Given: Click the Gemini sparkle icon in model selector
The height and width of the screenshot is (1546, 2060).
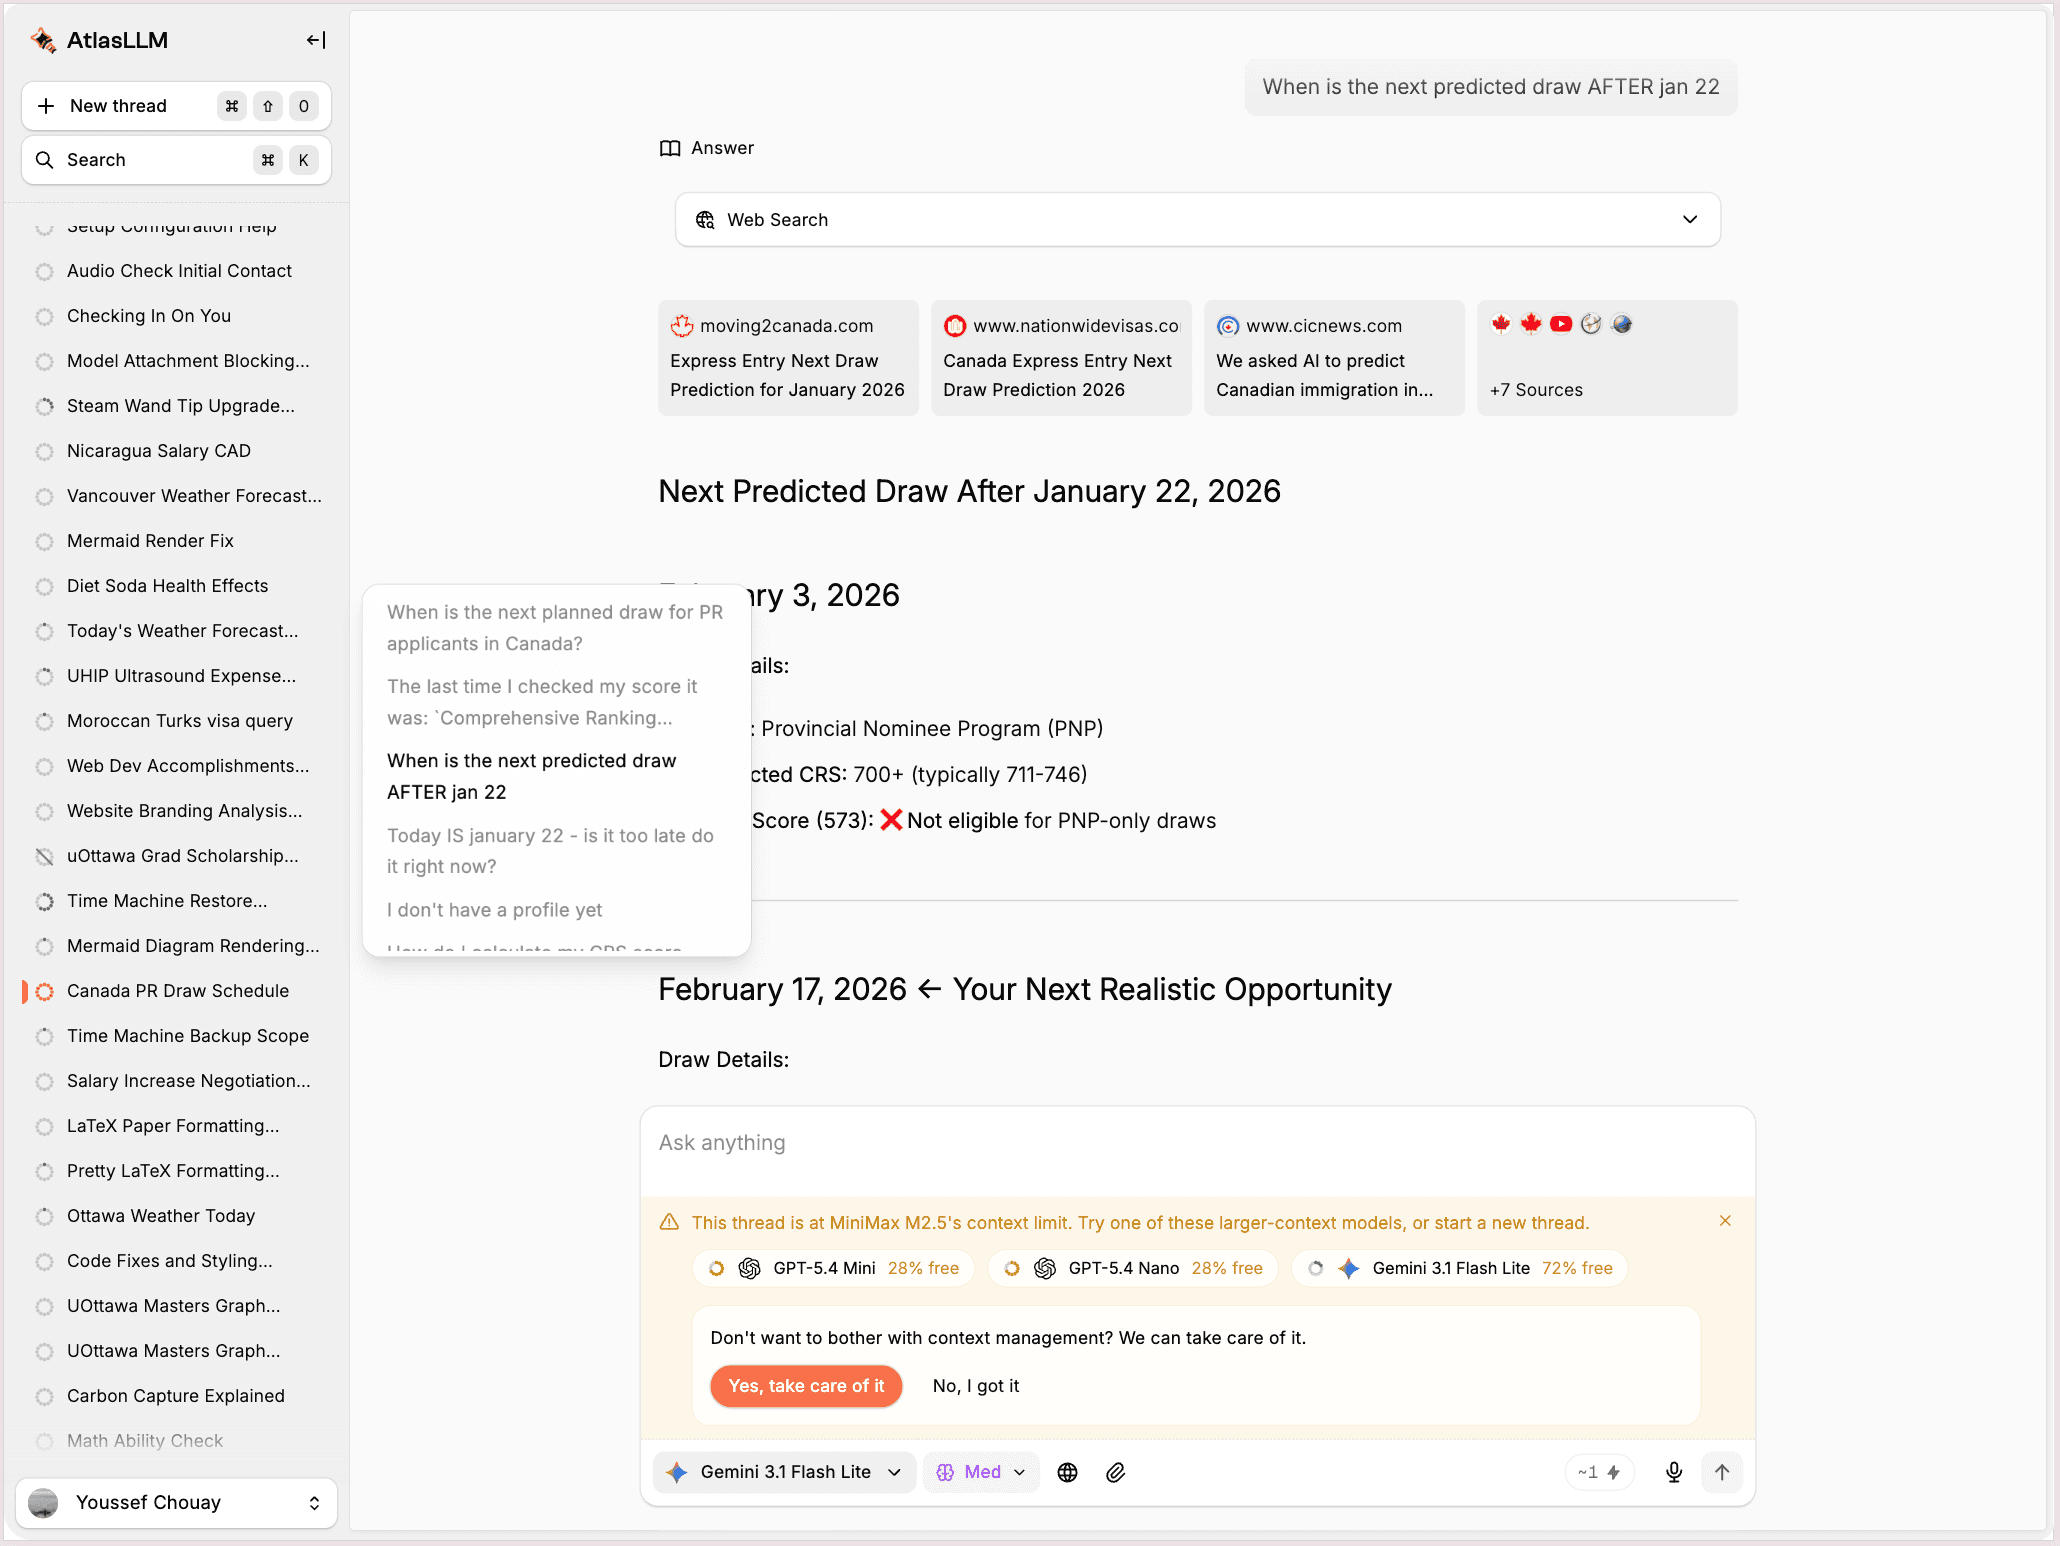Looking at the screenshot, I should [x=677, y=1472].
